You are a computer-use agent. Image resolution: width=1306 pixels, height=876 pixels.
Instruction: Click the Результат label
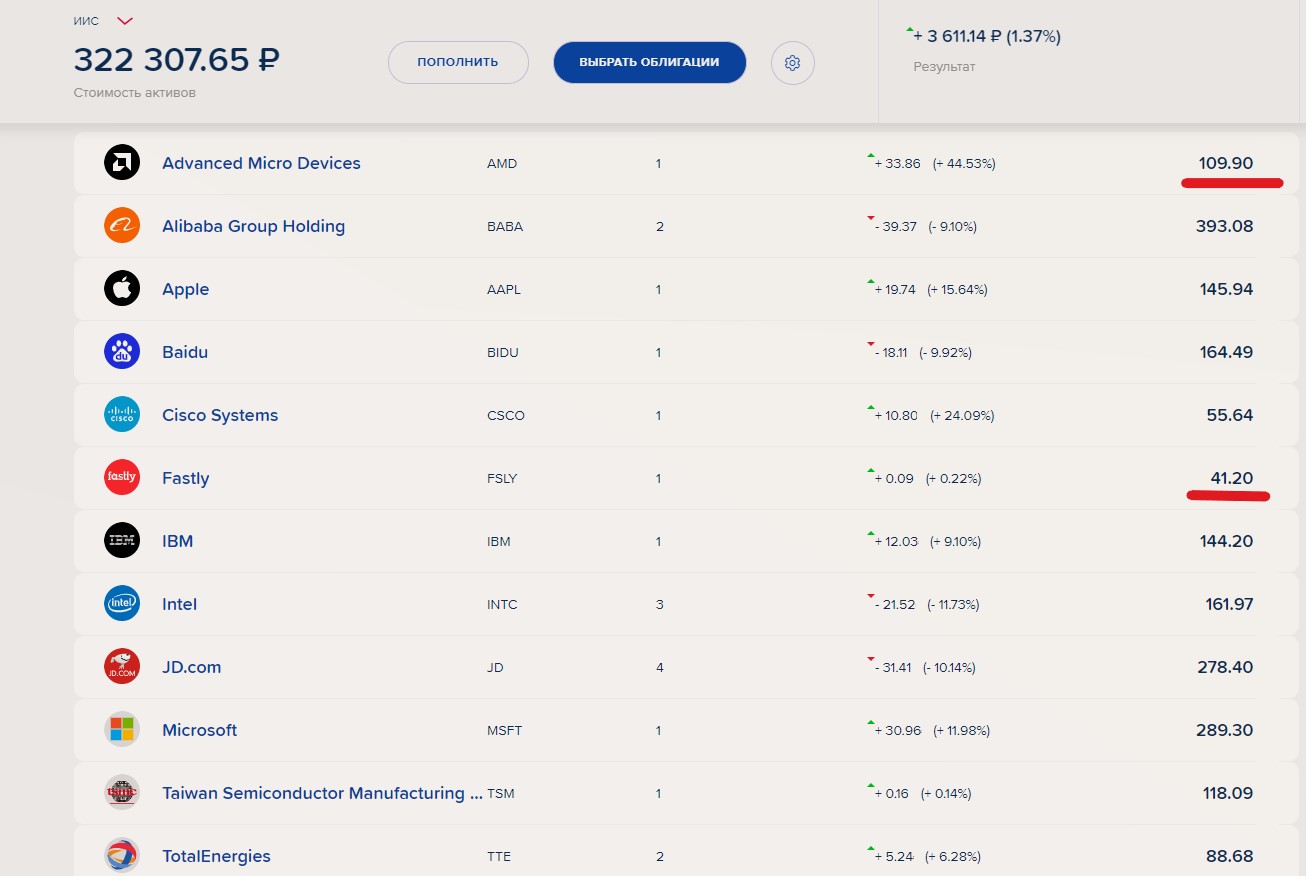tap(944, 67)
